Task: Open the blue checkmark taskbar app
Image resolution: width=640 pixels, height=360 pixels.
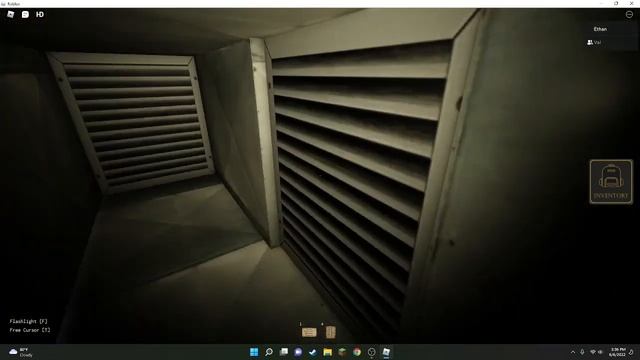Action: 313,352
